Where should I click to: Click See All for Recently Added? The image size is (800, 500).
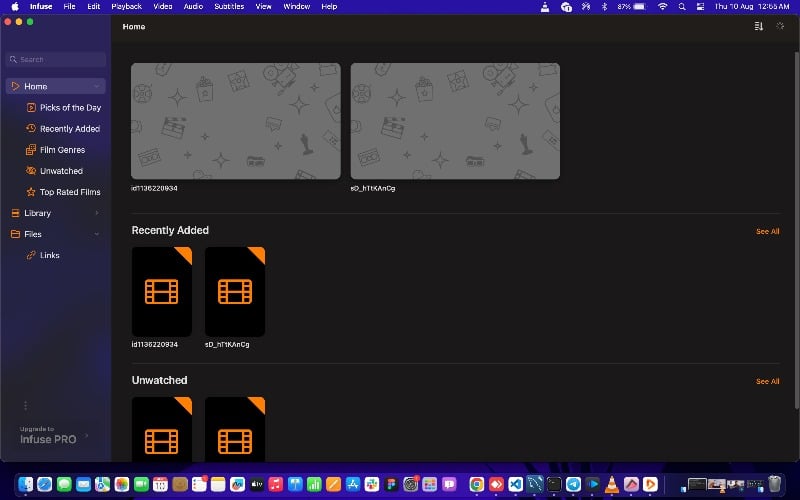tap(767, 232)
